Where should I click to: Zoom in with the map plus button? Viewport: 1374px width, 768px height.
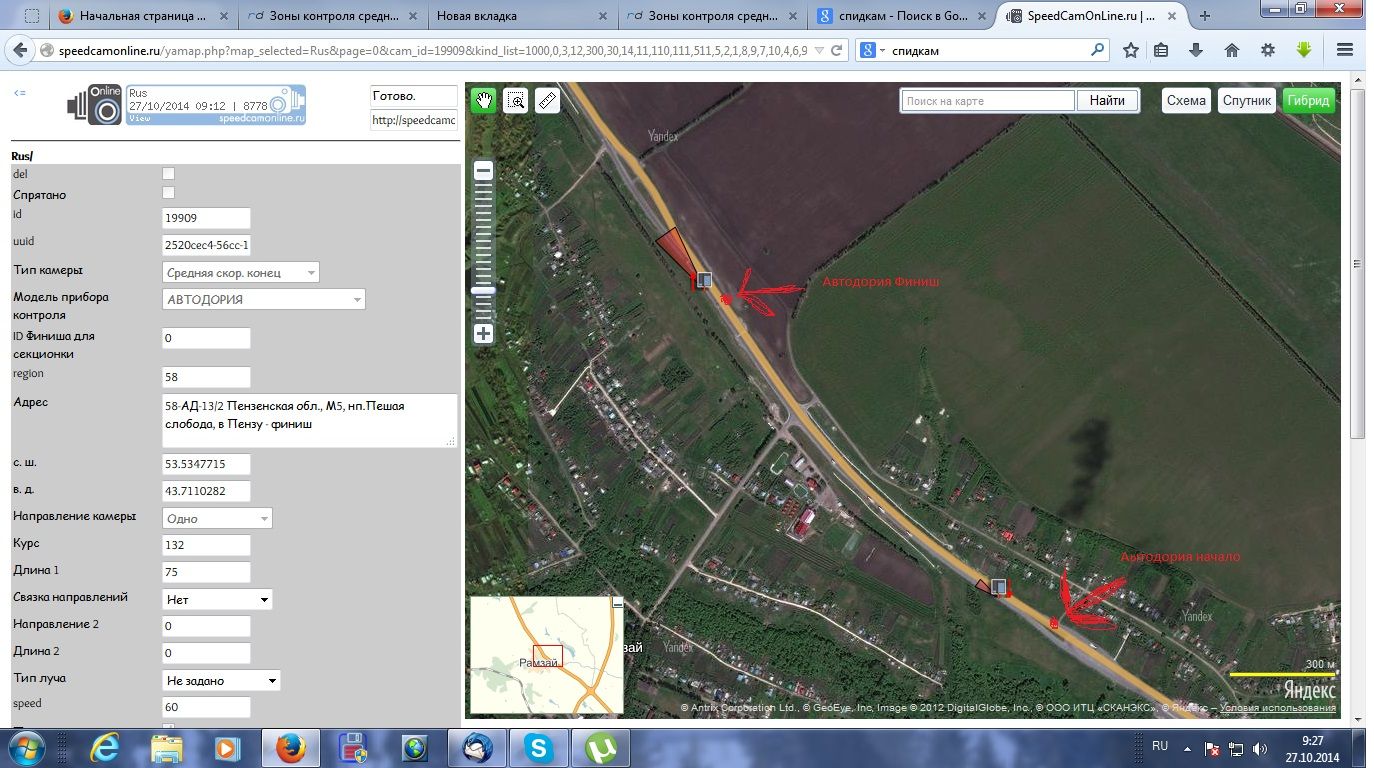(x=483, y=334)
